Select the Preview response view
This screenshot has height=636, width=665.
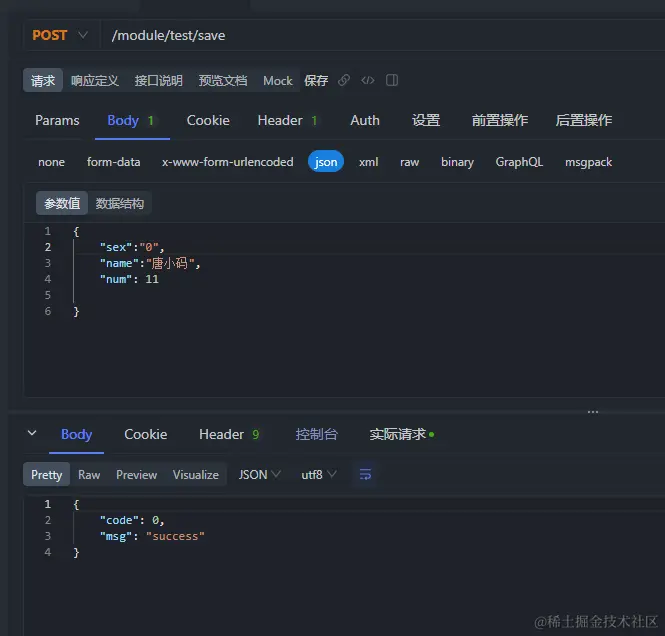coord(137,474)
